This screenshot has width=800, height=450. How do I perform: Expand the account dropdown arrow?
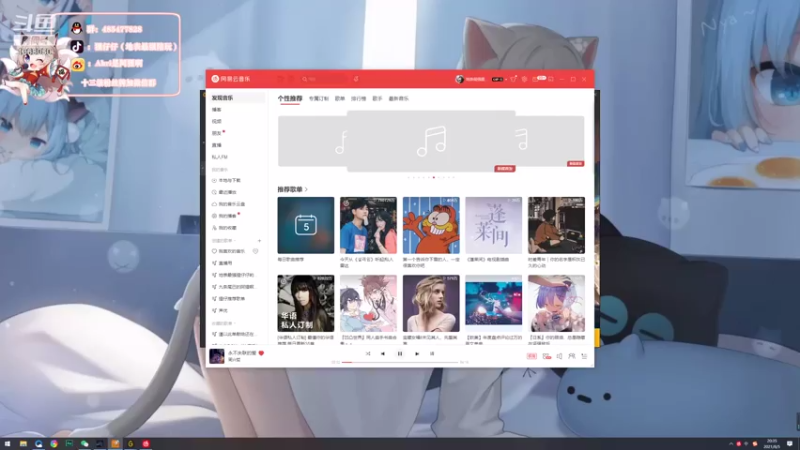tap(505, 80)
